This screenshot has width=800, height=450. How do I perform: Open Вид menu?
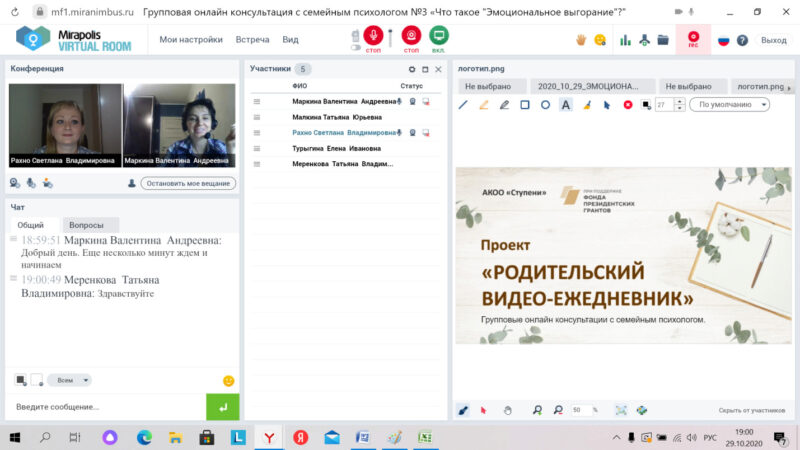point(290,39)
